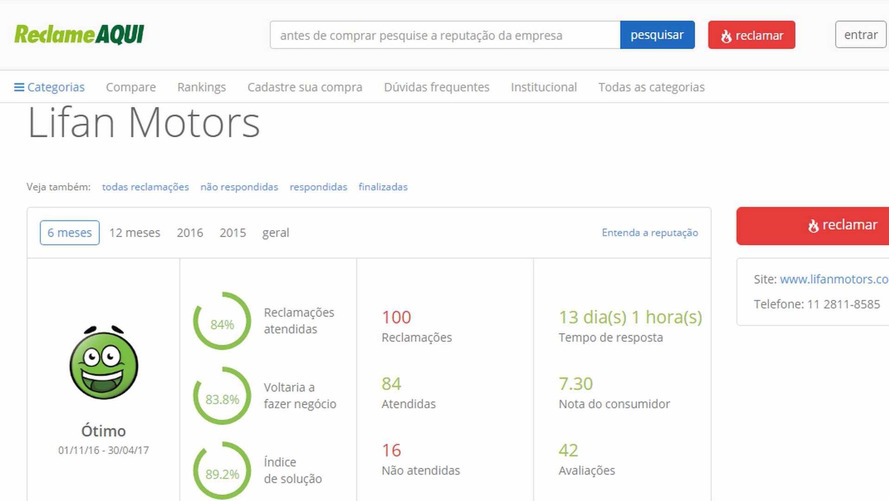Screen dimensions: 889x501
Task: Open the Rankings menu item
Action: point(201,87)
